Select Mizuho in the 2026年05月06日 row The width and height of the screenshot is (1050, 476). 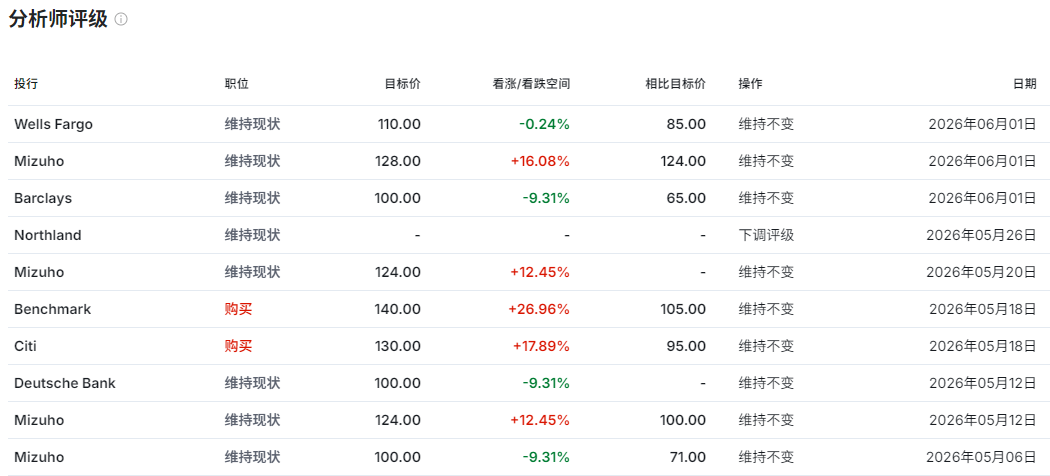pos(39,457)
